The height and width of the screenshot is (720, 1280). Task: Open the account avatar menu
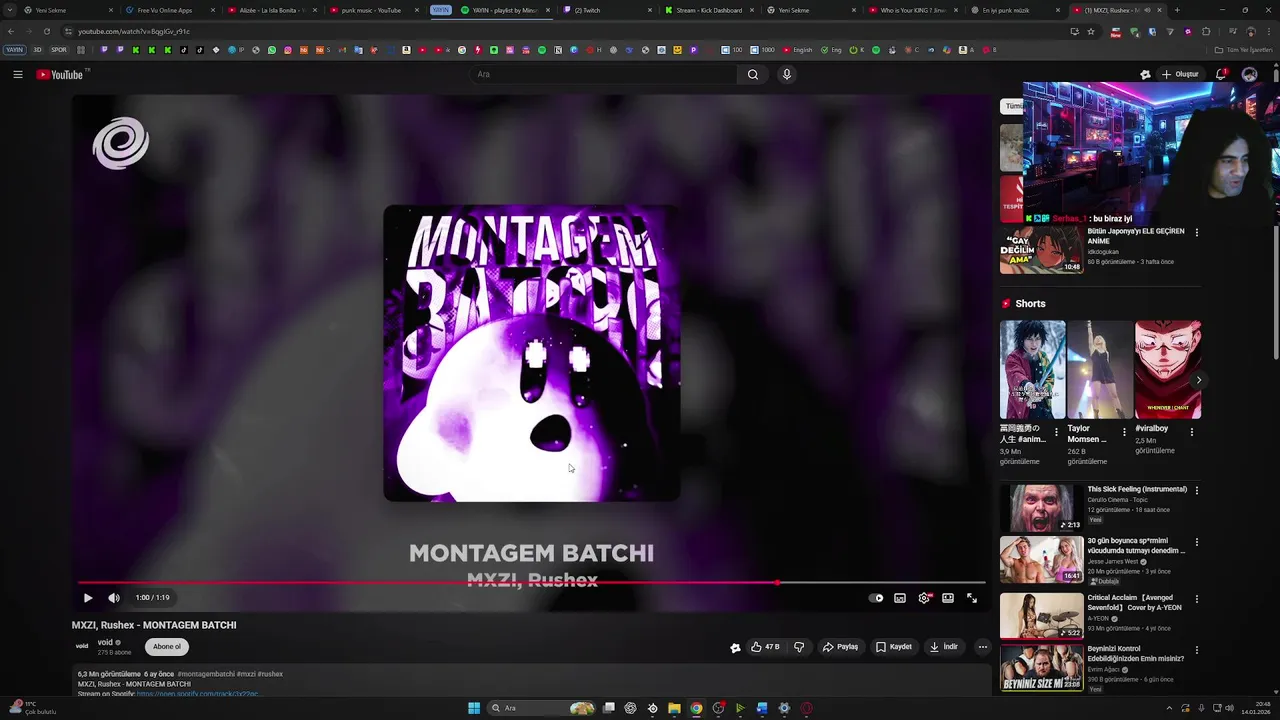1249,74
